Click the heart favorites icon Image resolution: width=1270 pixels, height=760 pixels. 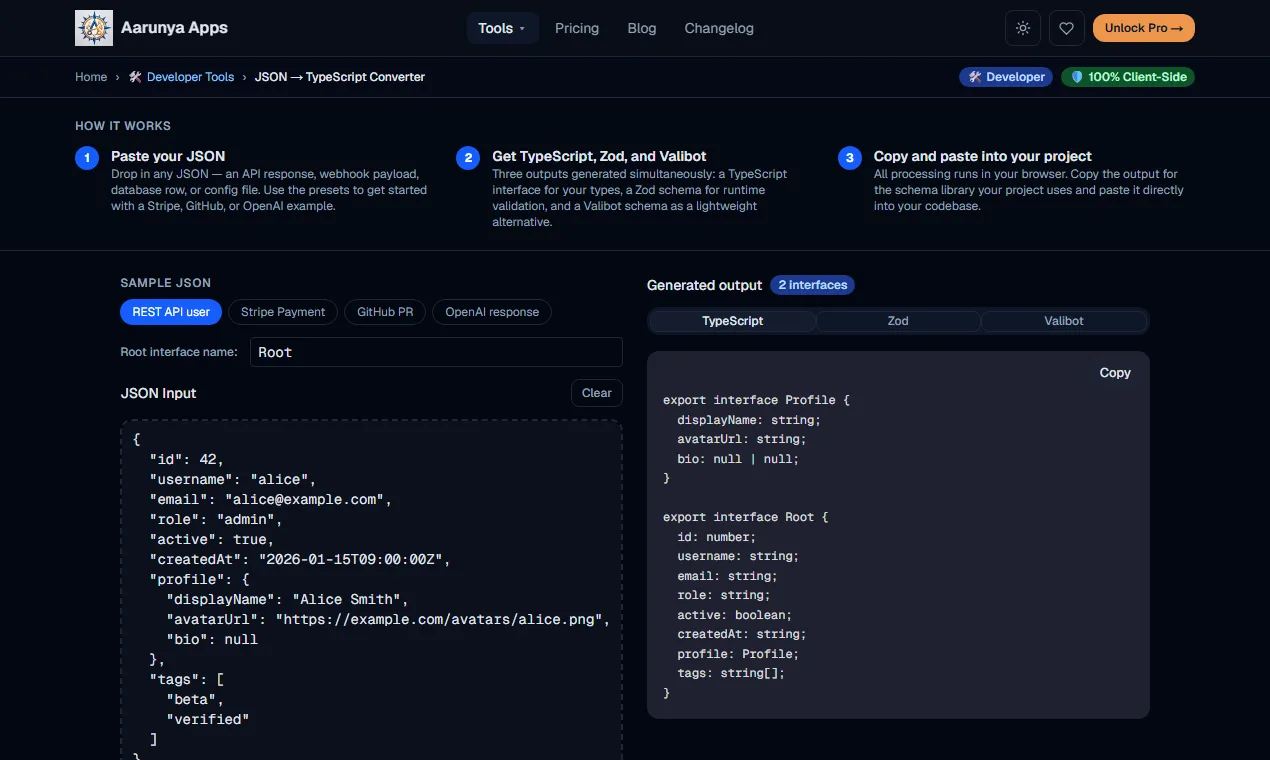click(x=1067, y=28)
